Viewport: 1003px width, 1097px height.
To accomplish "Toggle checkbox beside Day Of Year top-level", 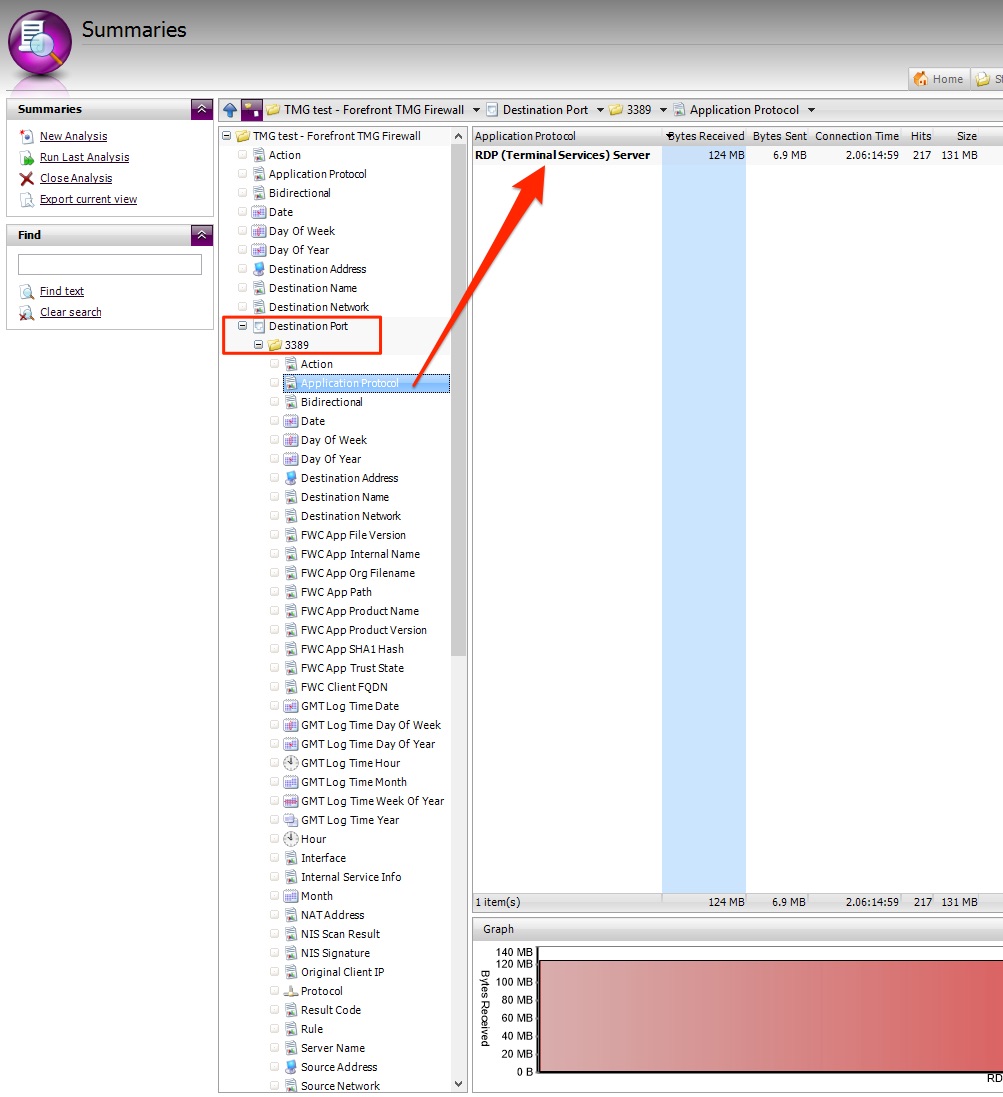I will (243, 250).
